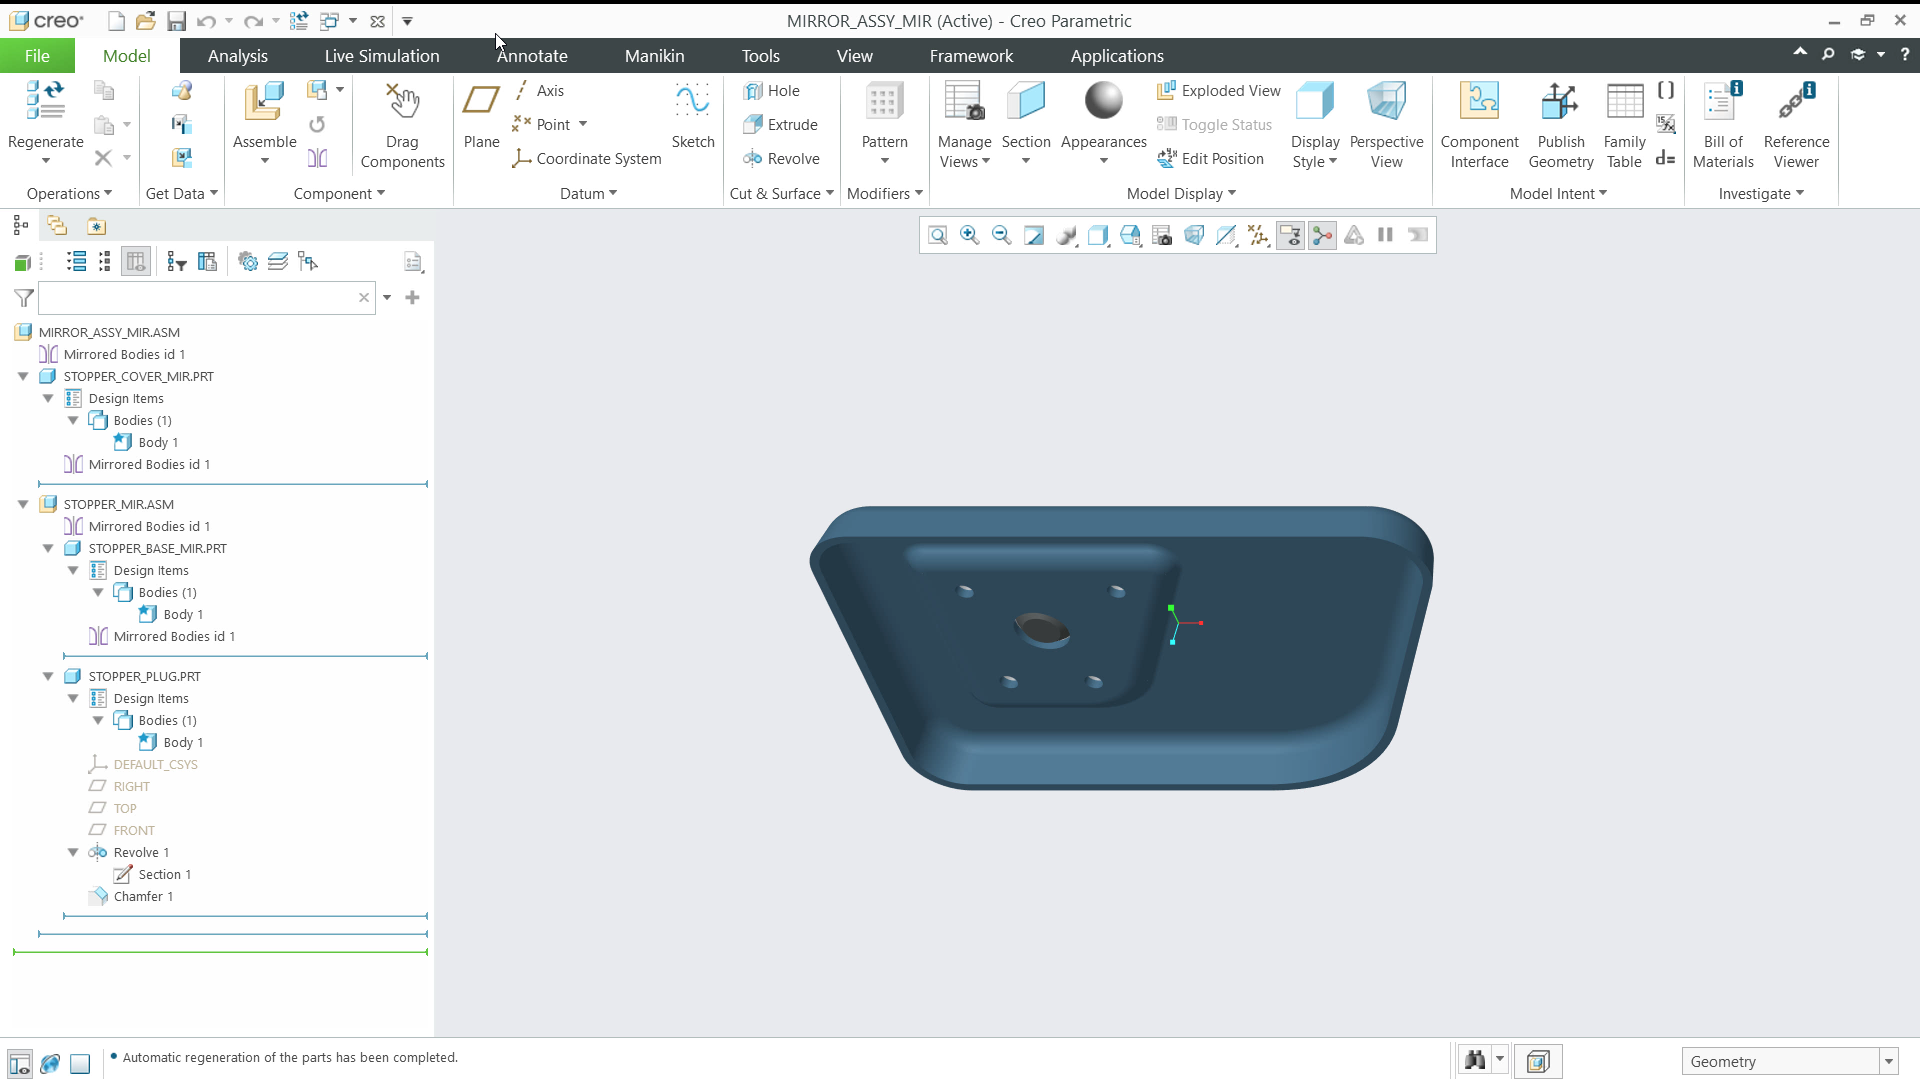Open the Pattern tool

coord(884,122)
